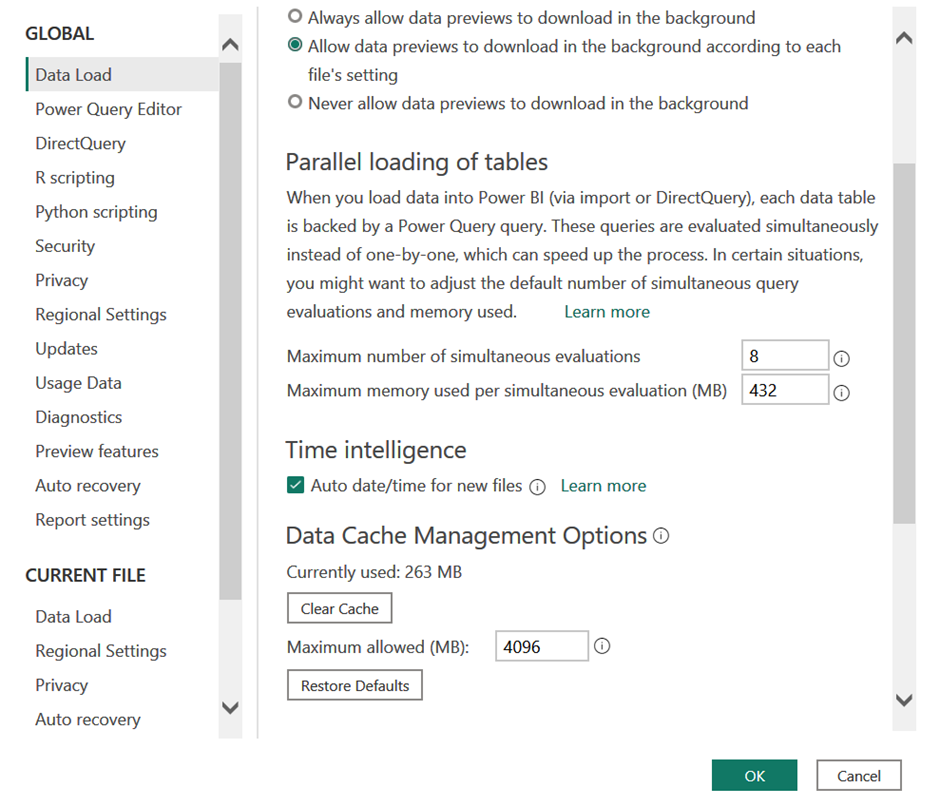The image size is (940, 807).
Task: Click Parallel loading of tables heading
Action: coord(417,162)
